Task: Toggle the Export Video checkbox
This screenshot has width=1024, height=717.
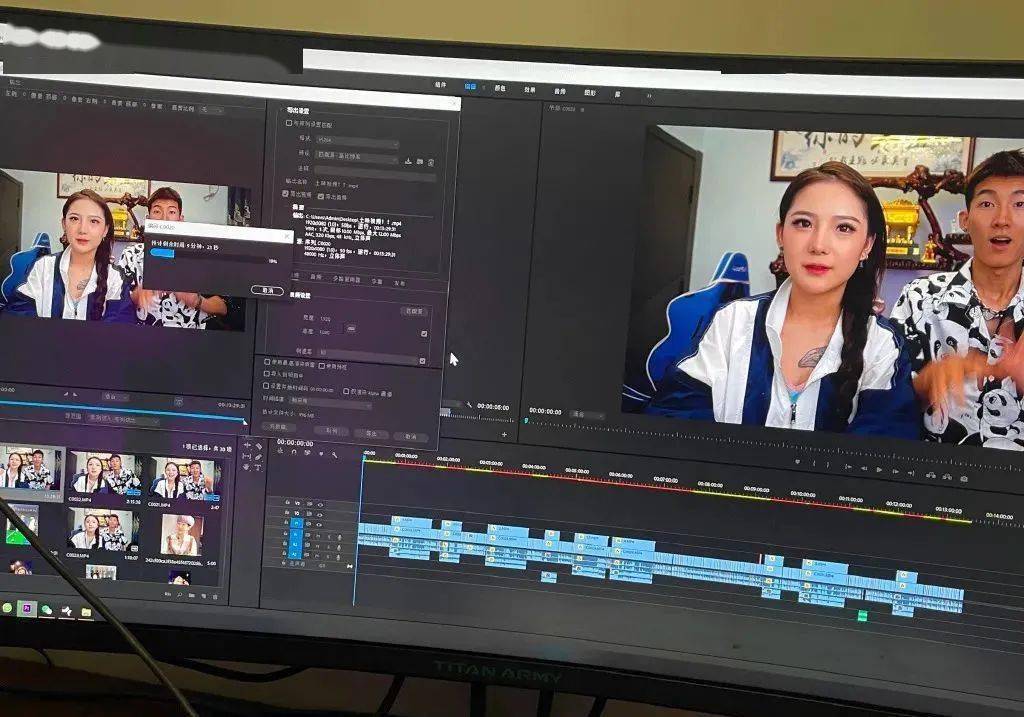Action: pyautogui.click(x=285, y=193)
